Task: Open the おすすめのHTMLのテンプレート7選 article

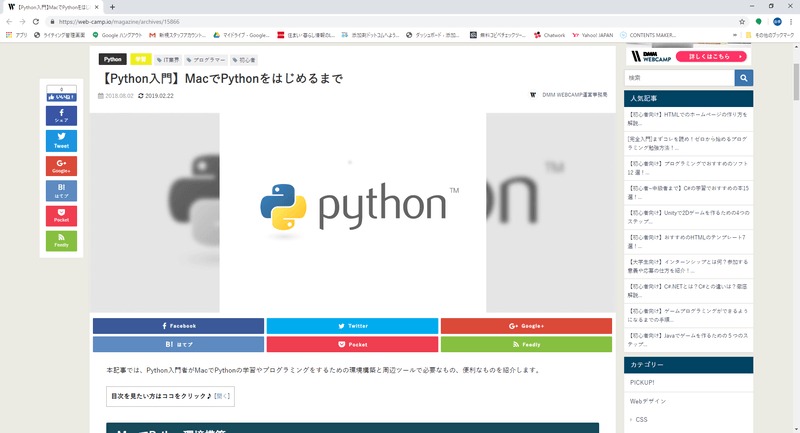Action: 688,241
